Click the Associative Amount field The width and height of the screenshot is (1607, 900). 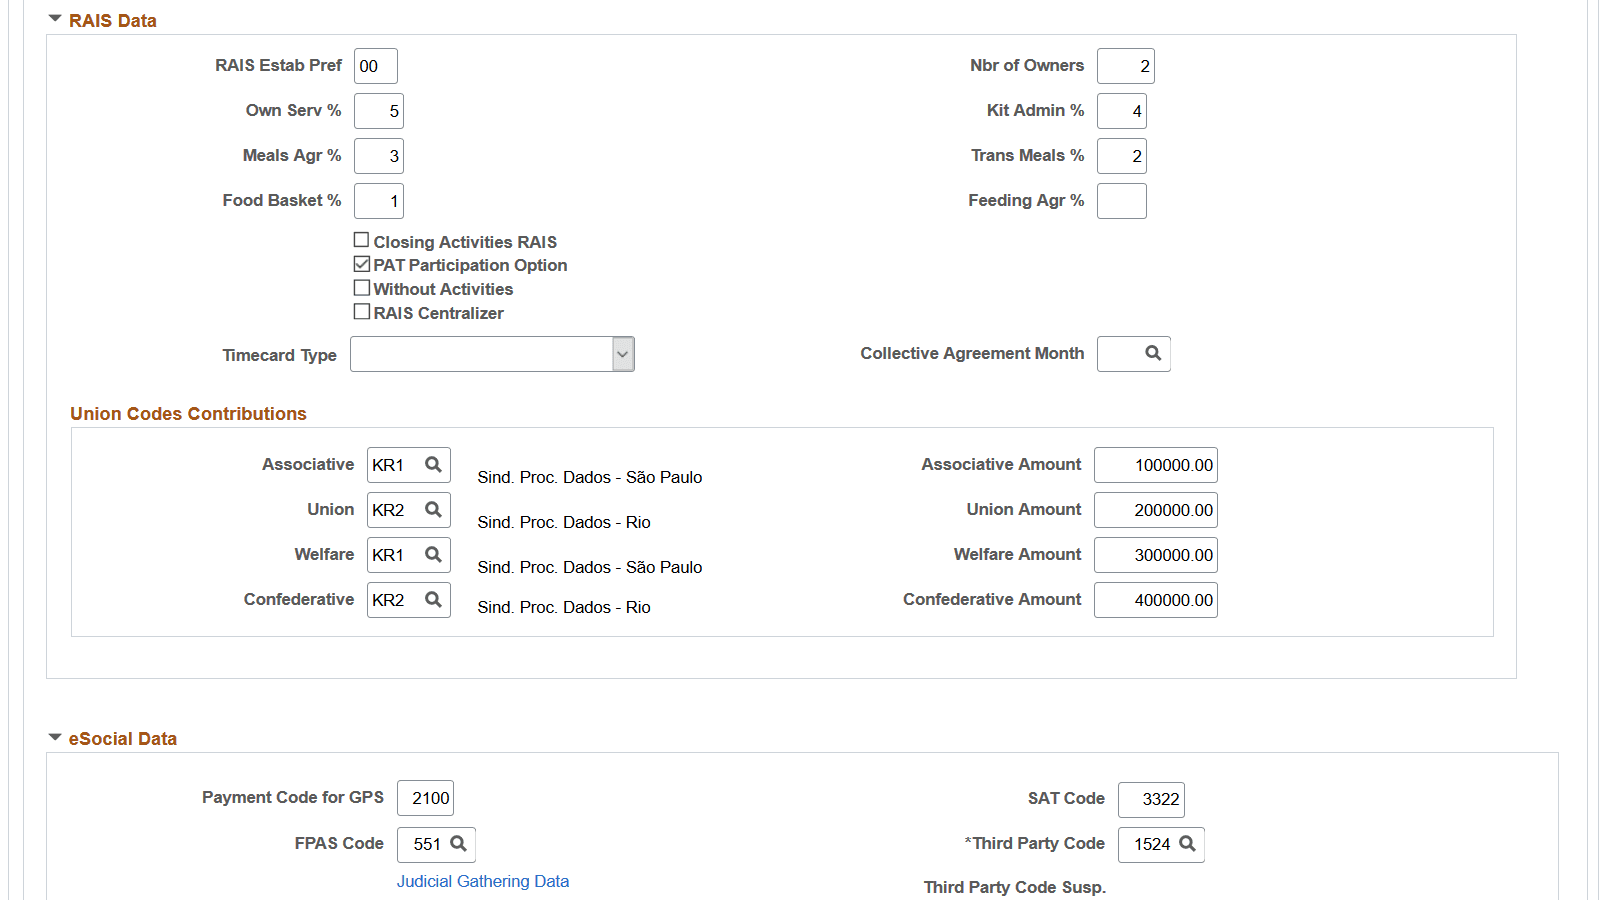[1155, 464]
